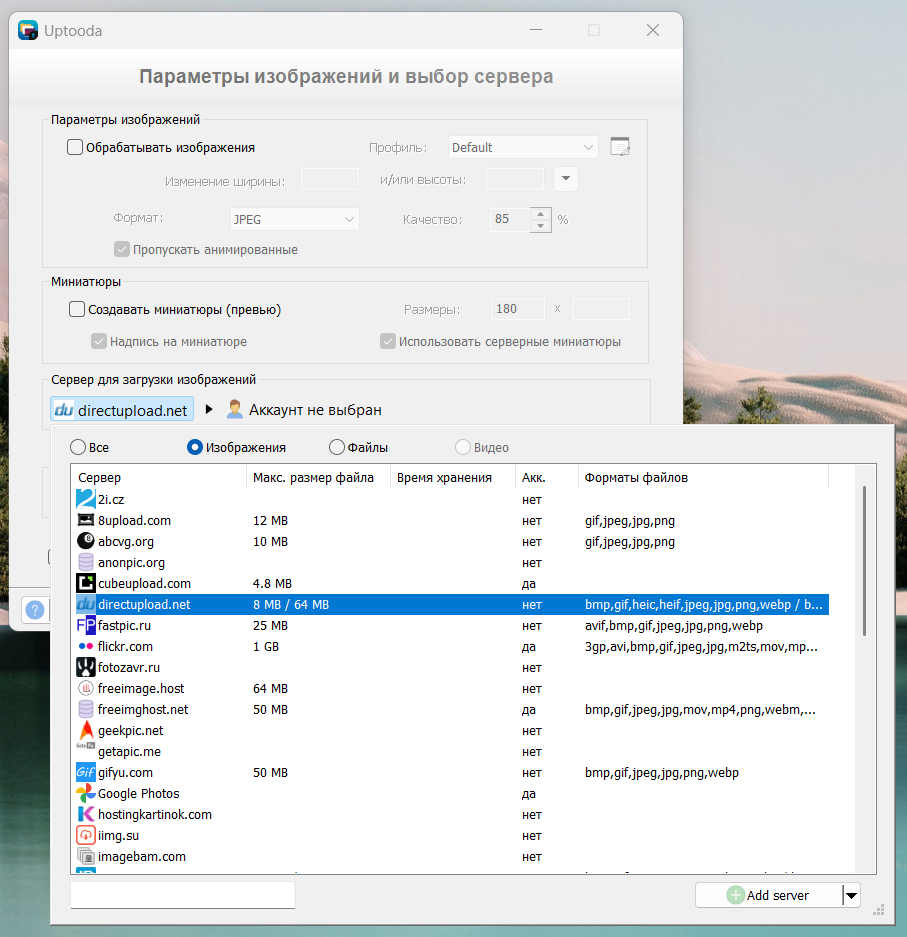Select the 'flickr.com' server name

(x=125, y=646)
